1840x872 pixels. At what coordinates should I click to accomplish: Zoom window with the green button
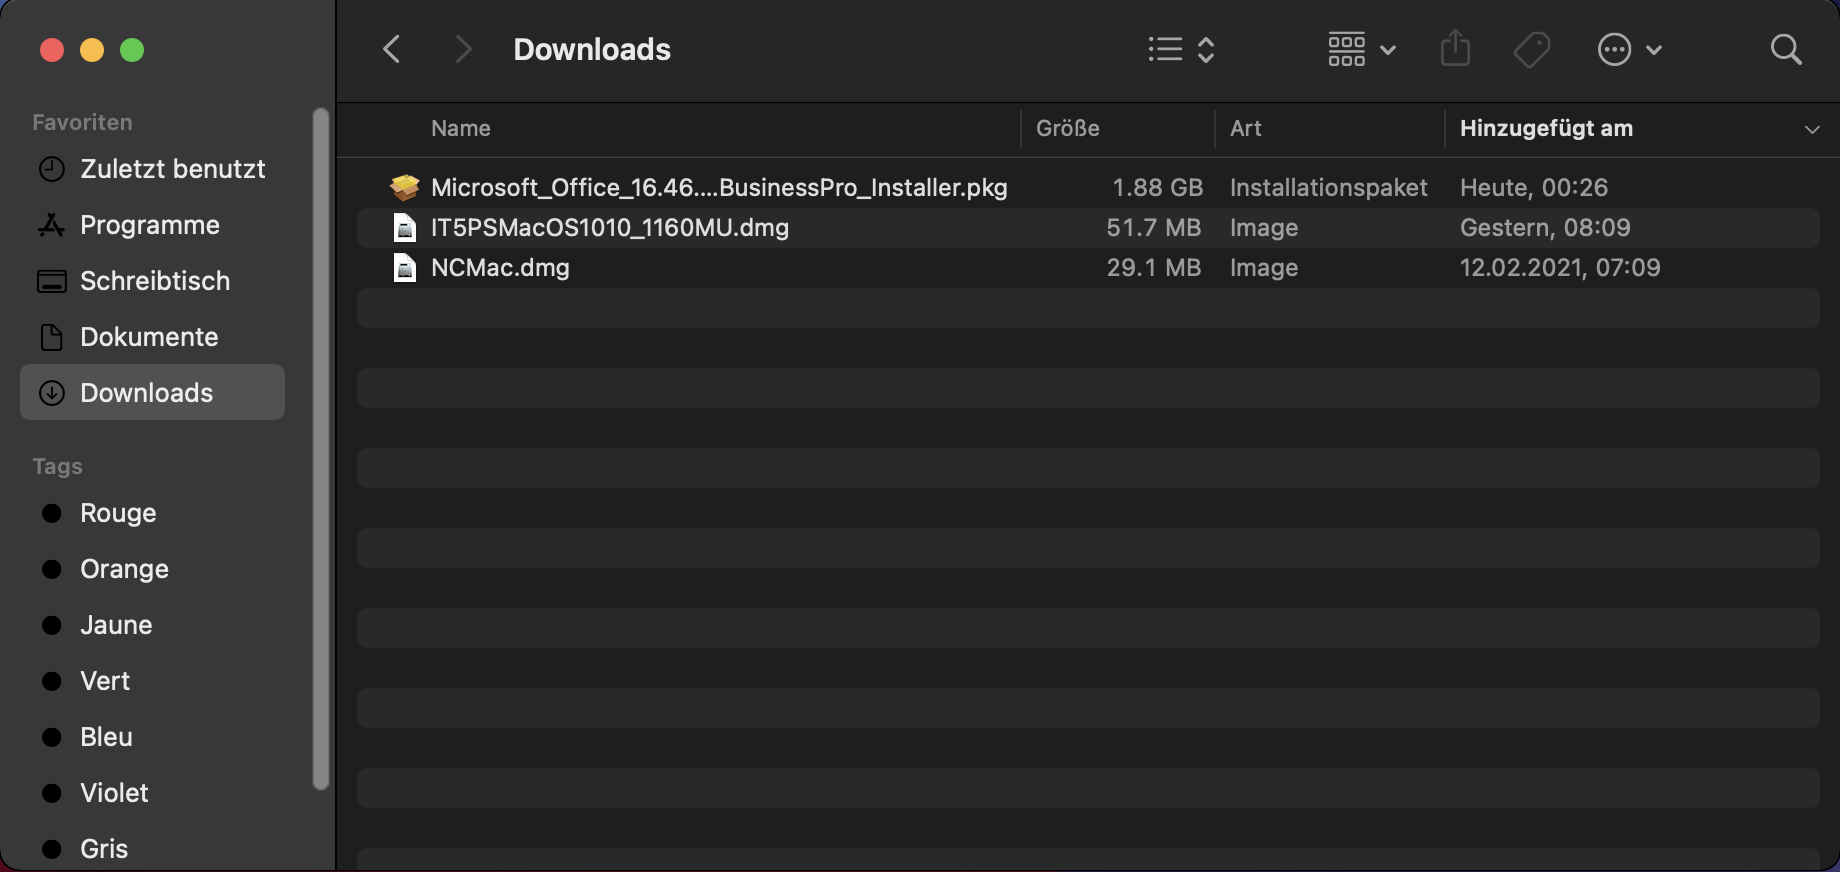coord(132,50)
